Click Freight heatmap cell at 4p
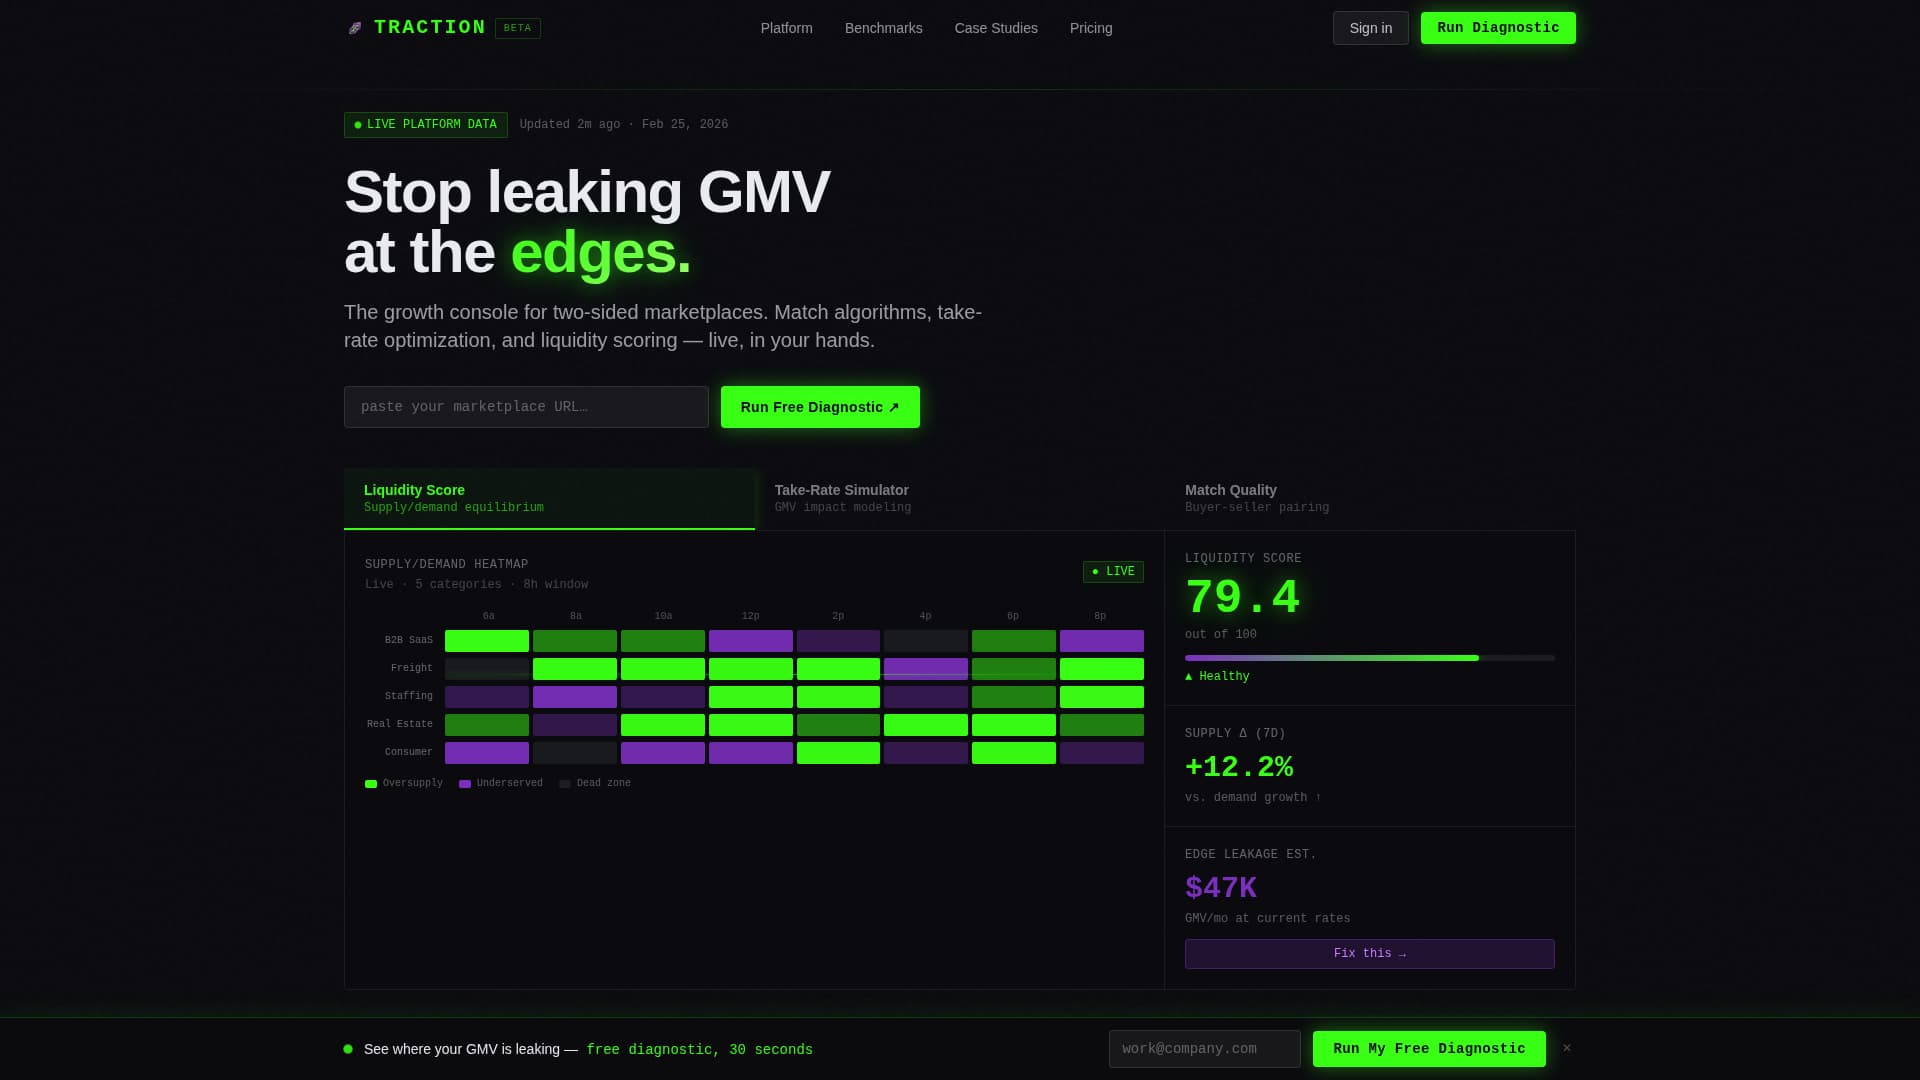 coord(926,669)
